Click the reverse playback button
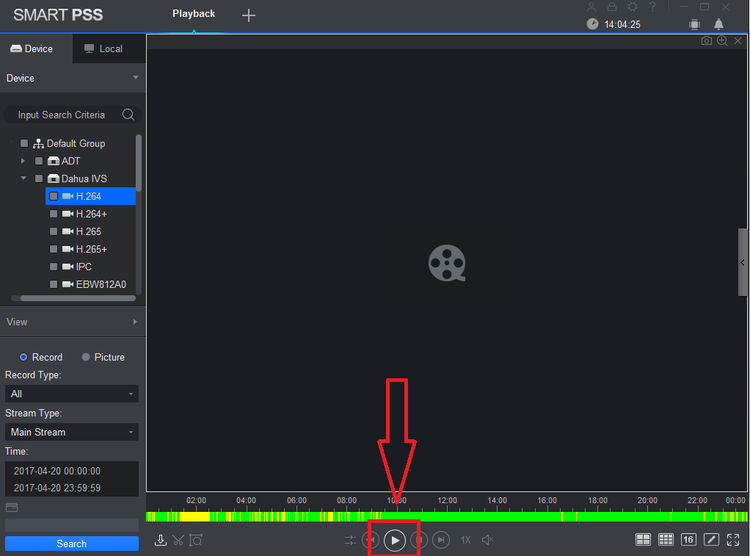Viewport: 750px width, 556px height. 371,540
